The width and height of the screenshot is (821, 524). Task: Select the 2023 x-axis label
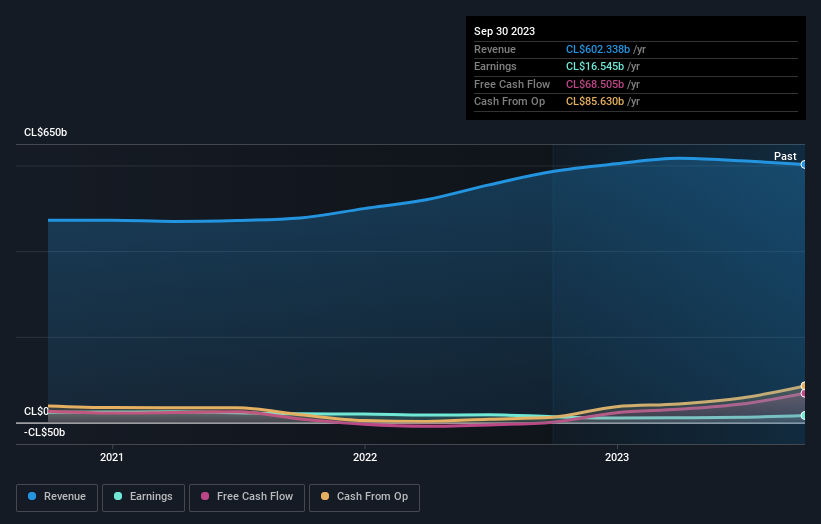(x=617, y=457)
